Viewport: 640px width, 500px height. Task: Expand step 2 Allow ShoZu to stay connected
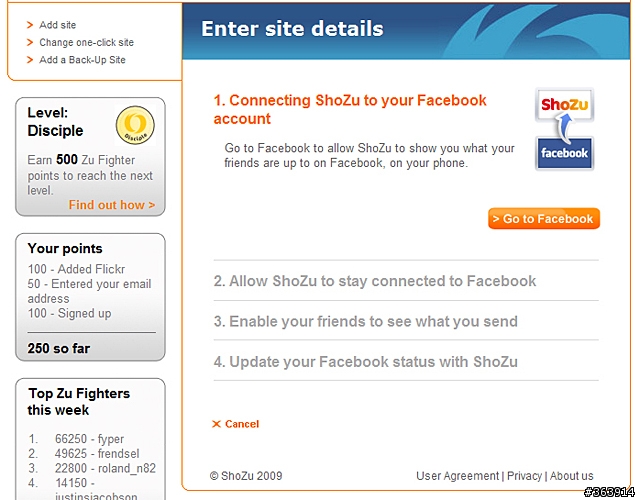pyautogui.click(x=375, y=281)
